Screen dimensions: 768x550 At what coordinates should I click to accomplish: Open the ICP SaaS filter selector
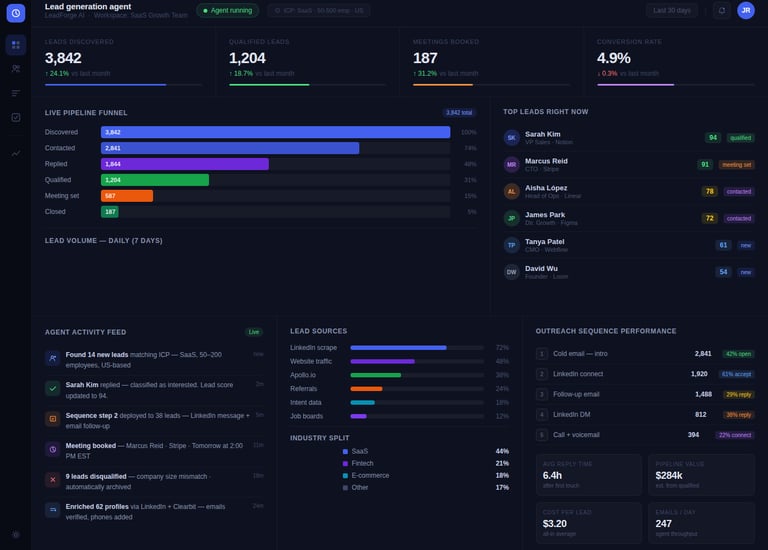(319, 10)
